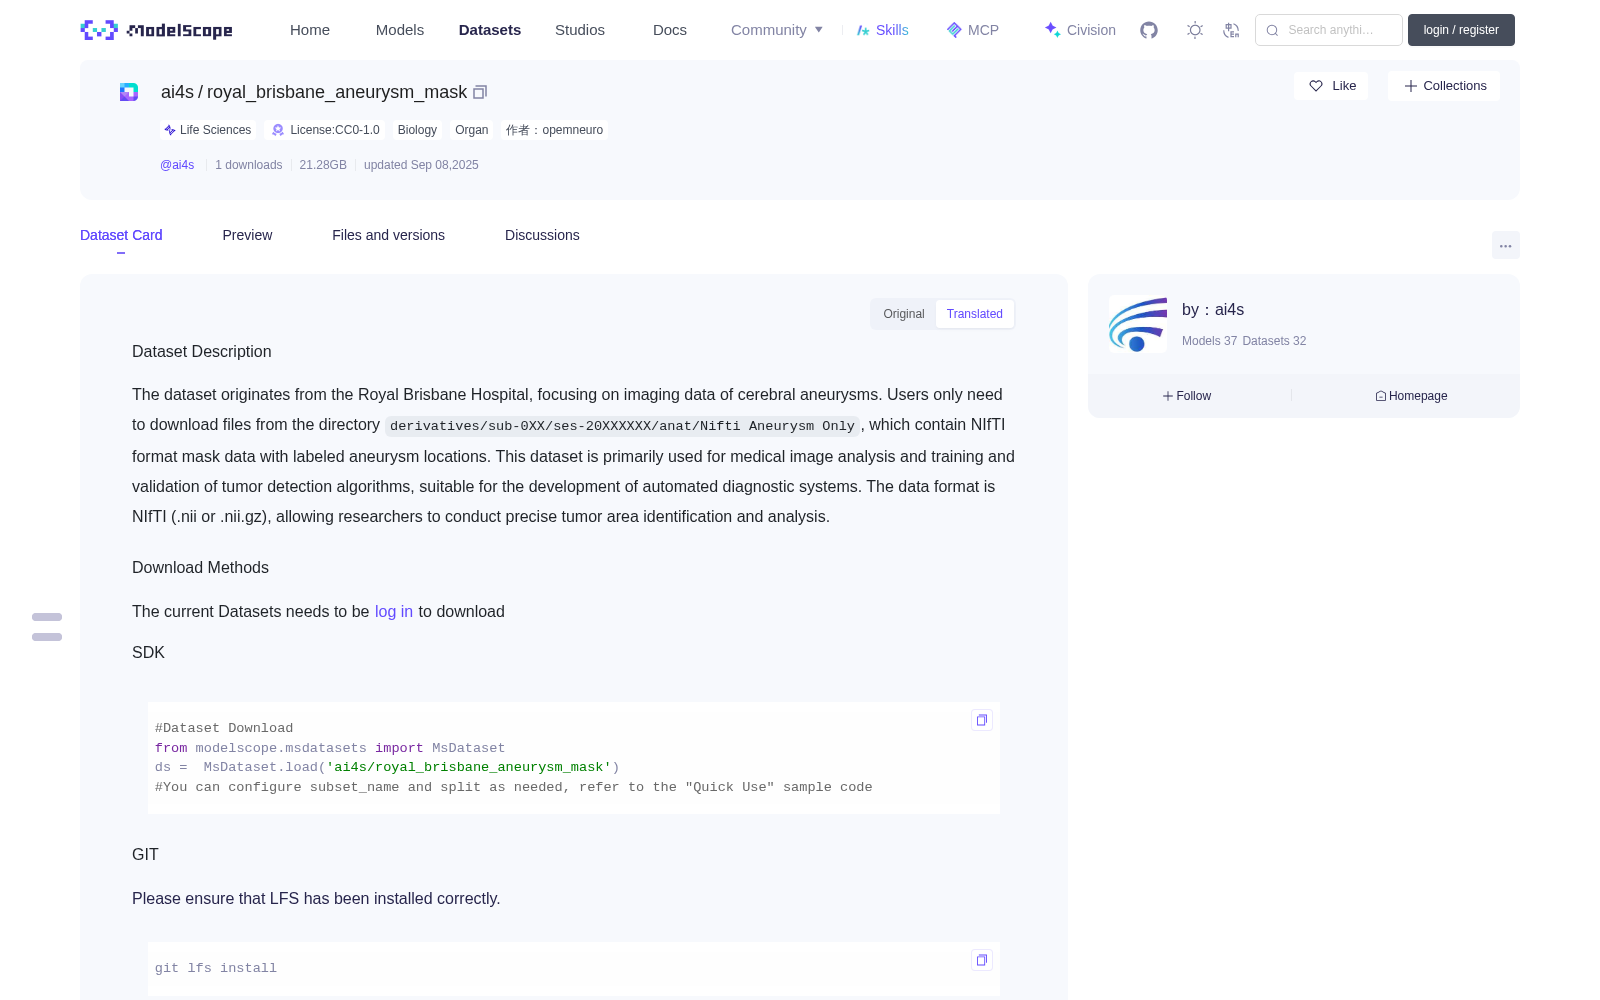This screenshot has height=1000, width=1600.
Task: Click the house icon beside Homepage
Action: click(x=1381, y=396)
